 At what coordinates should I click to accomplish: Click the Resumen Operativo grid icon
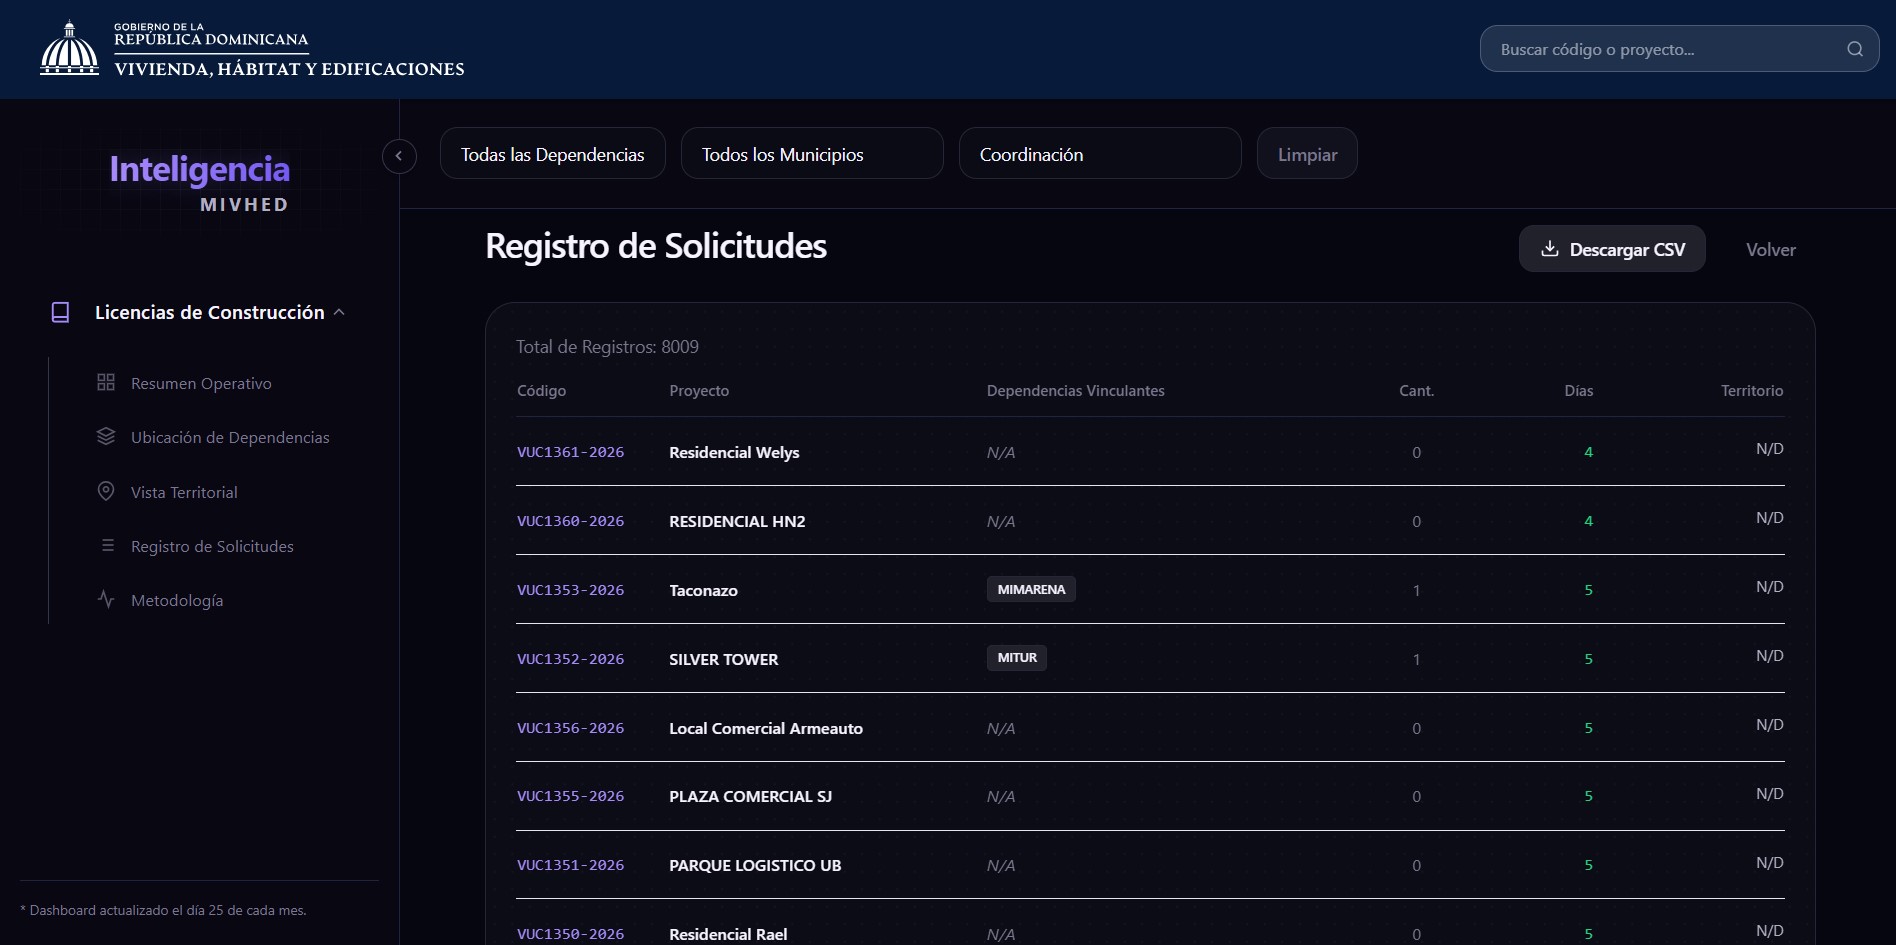[x=106, y=382]
